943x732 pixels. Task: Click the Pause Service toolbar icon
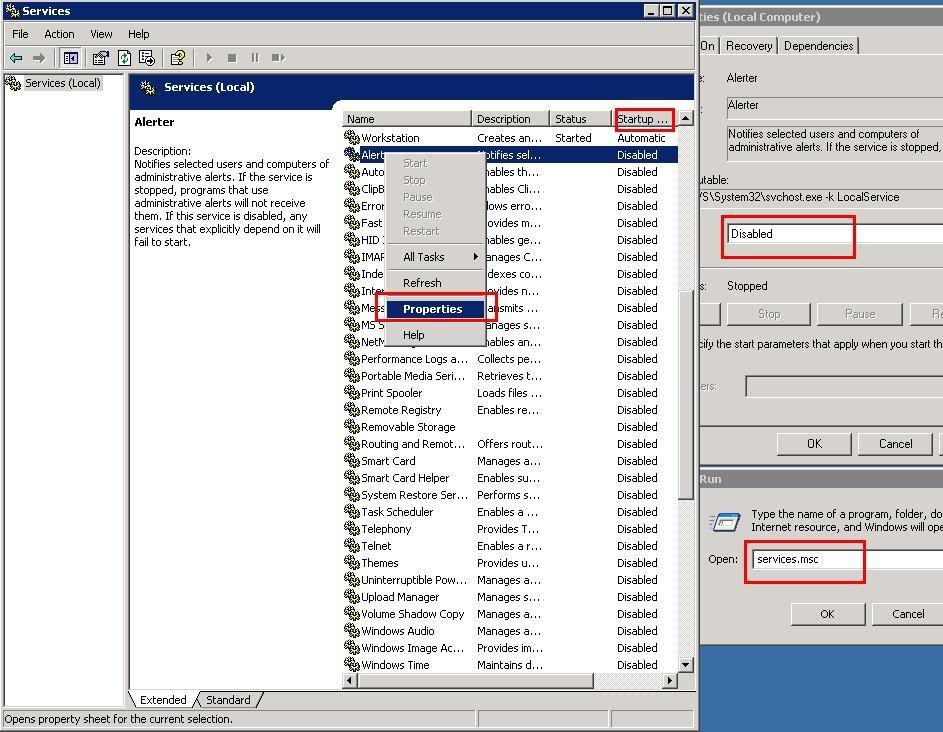pyautogui.click(x=255, y=58)
